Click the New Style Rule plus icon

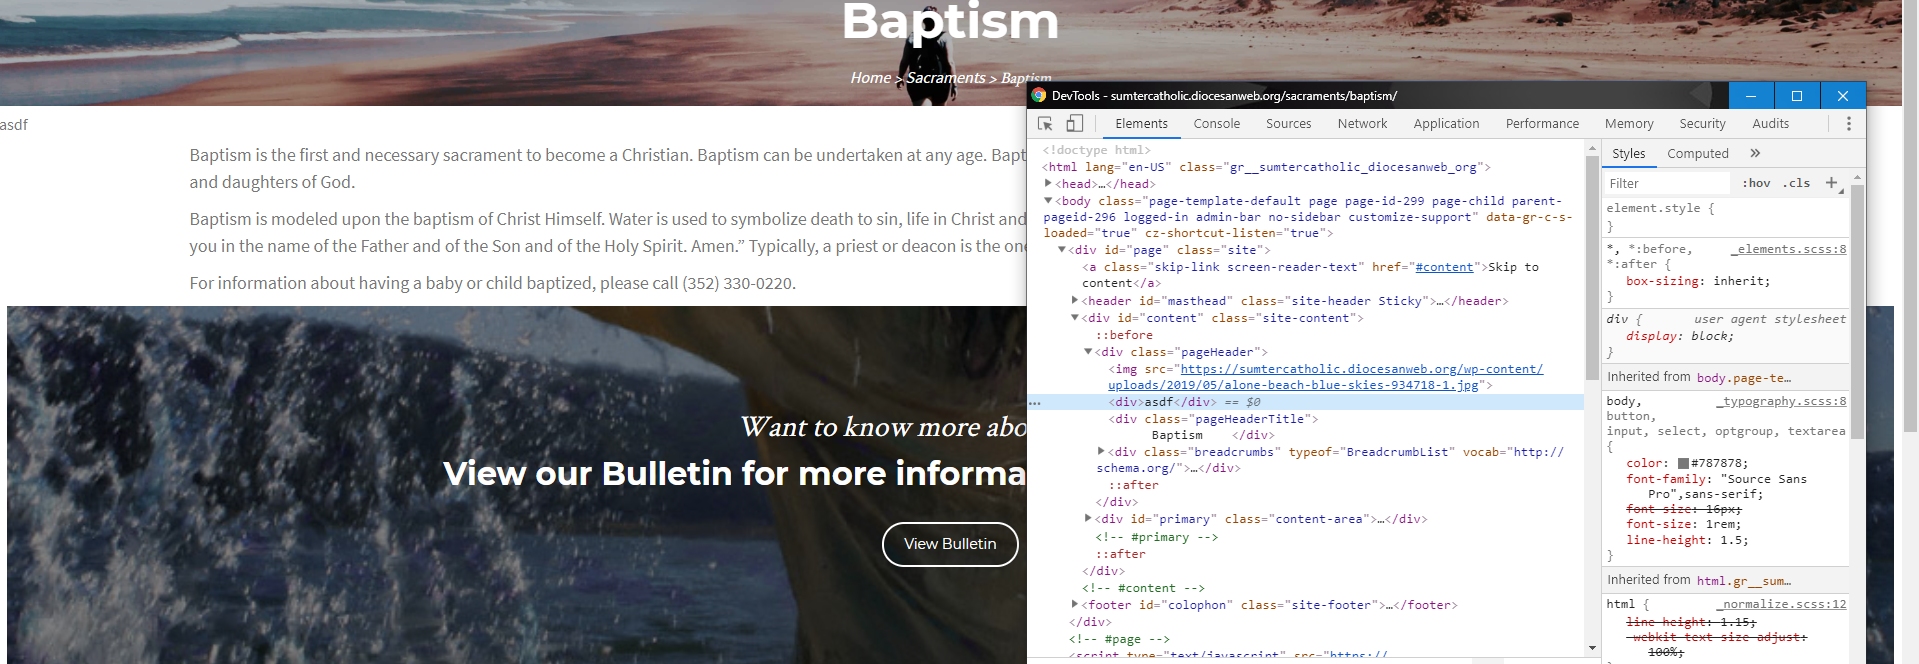[x=1831, y=183]
